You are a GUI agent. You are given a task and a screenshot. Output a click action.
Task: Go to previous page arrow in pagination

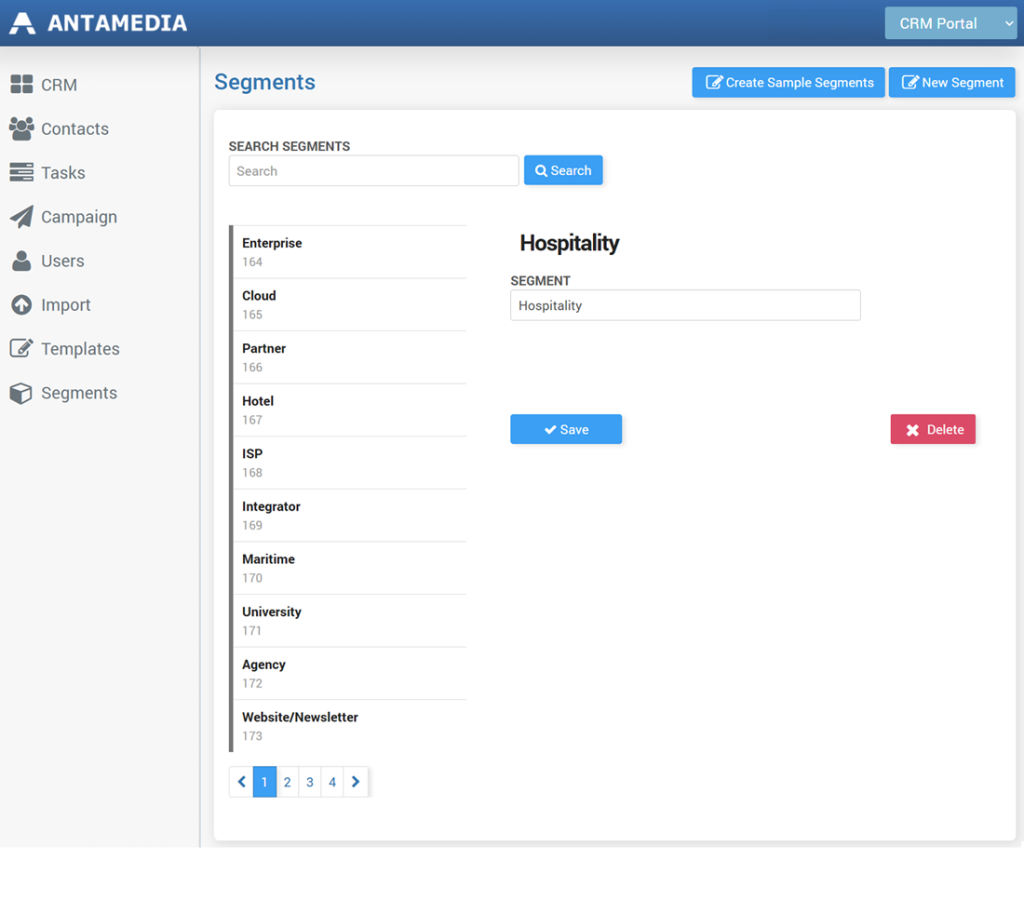point(241,782)
